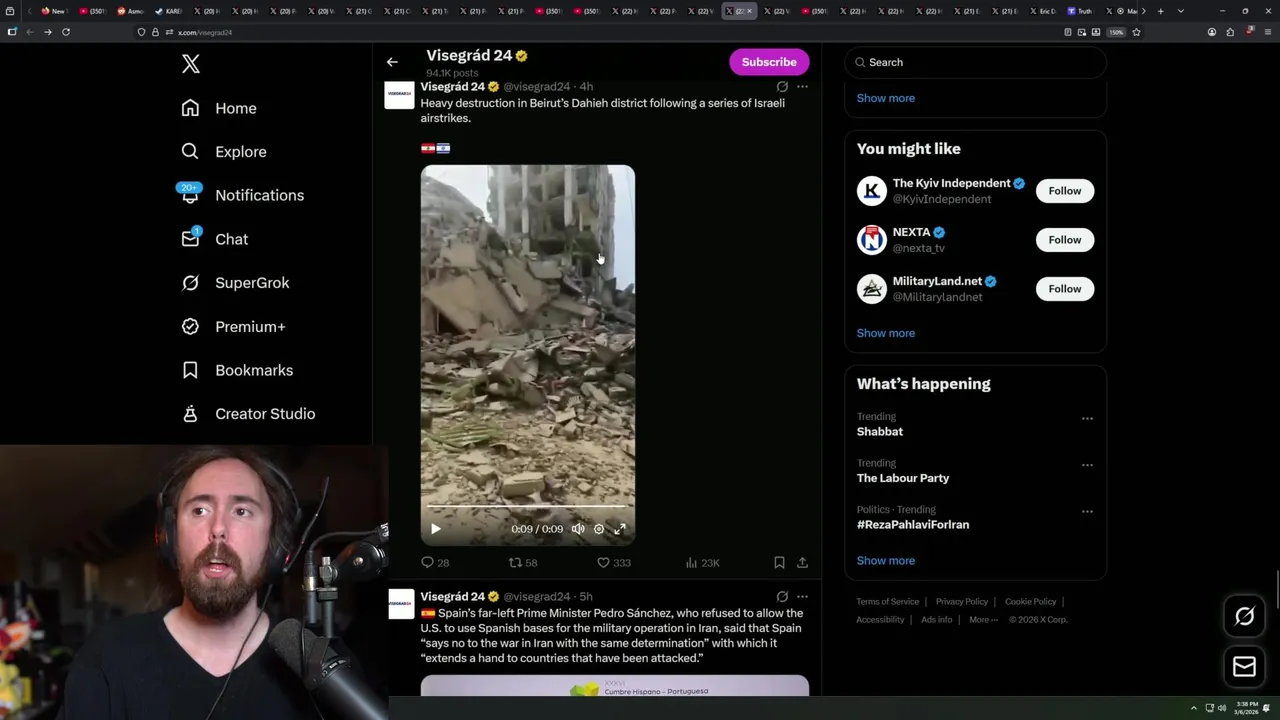Subscribe to Visegrád 24

coord(769,62)
